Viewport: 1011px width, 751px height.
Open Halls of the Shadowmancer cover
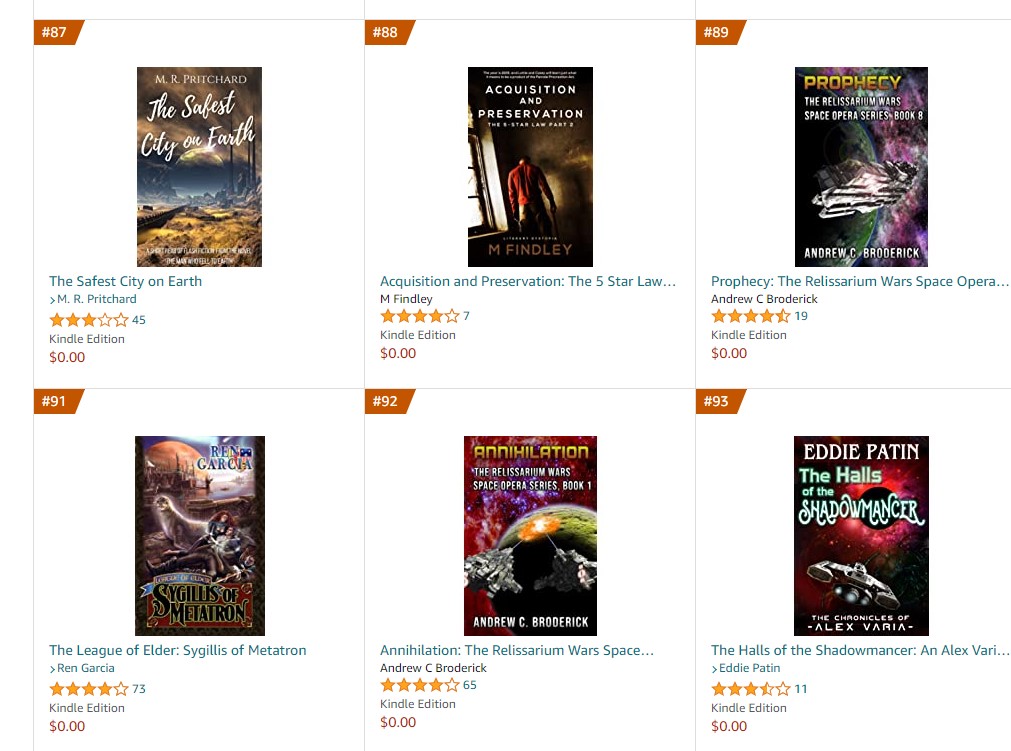(861, 536)
